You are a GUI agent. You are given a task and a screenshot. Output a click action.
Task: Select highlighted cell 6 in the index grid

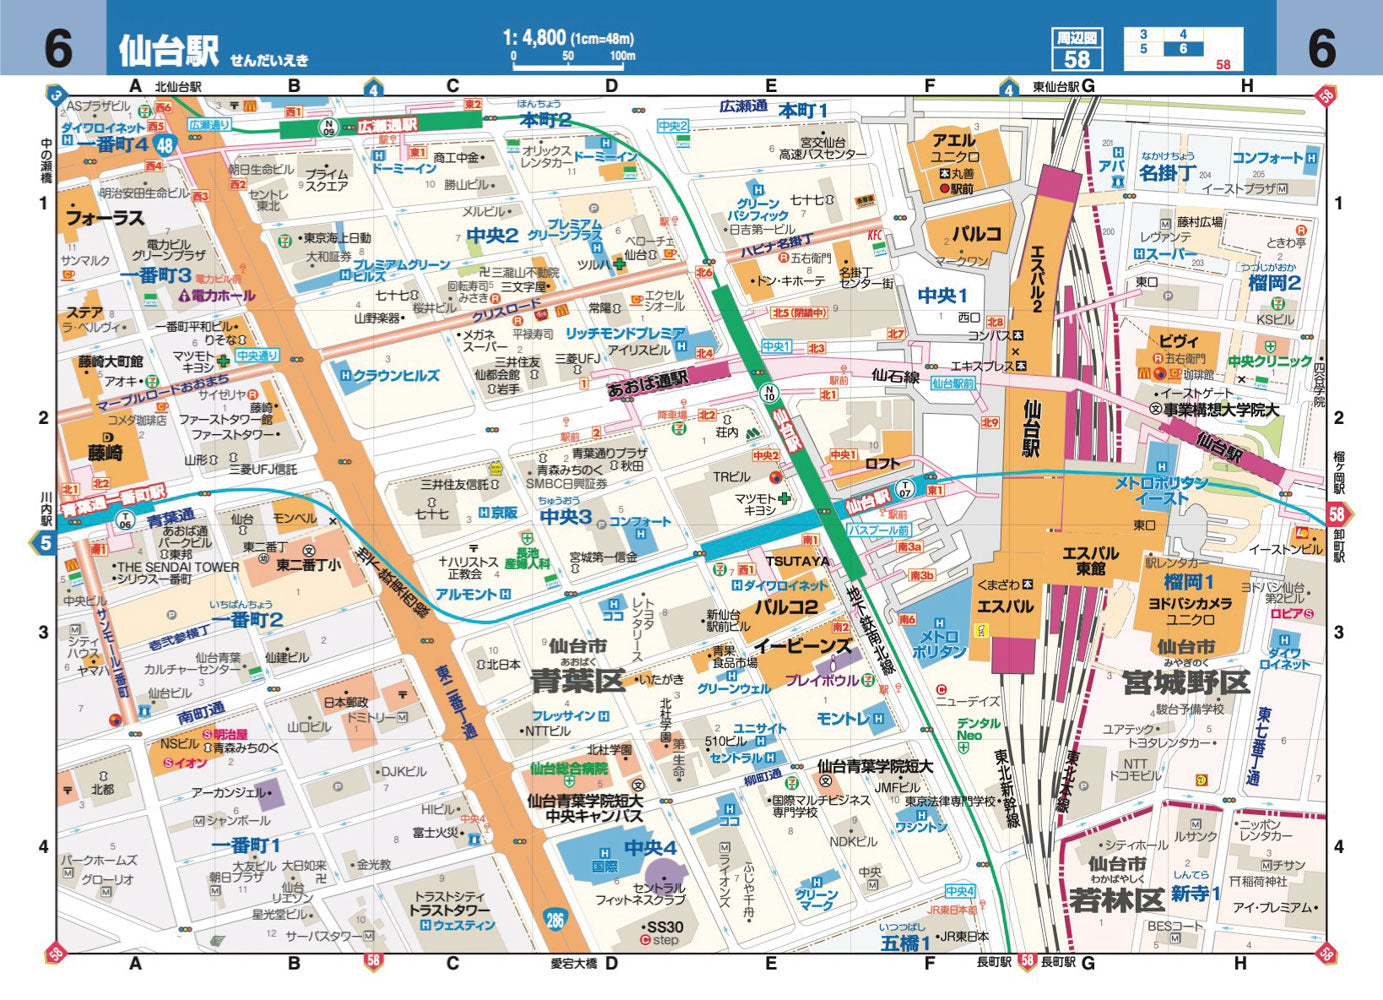point(1183,49)
